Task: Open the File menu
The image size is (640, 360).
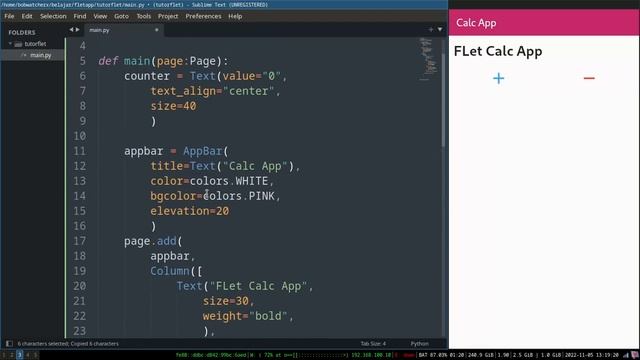Action: pyautogui.click(x=9, y=16)
